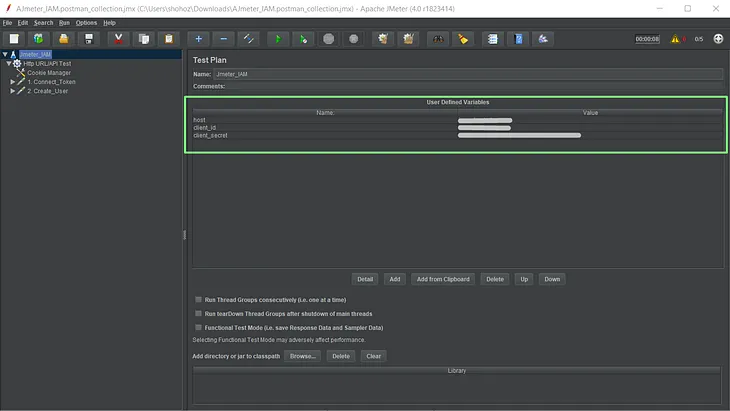Image resolution: width=730 pixels, height=411 pixels.
Task: Click the test plan Name input field
Action: pos(468,74)
